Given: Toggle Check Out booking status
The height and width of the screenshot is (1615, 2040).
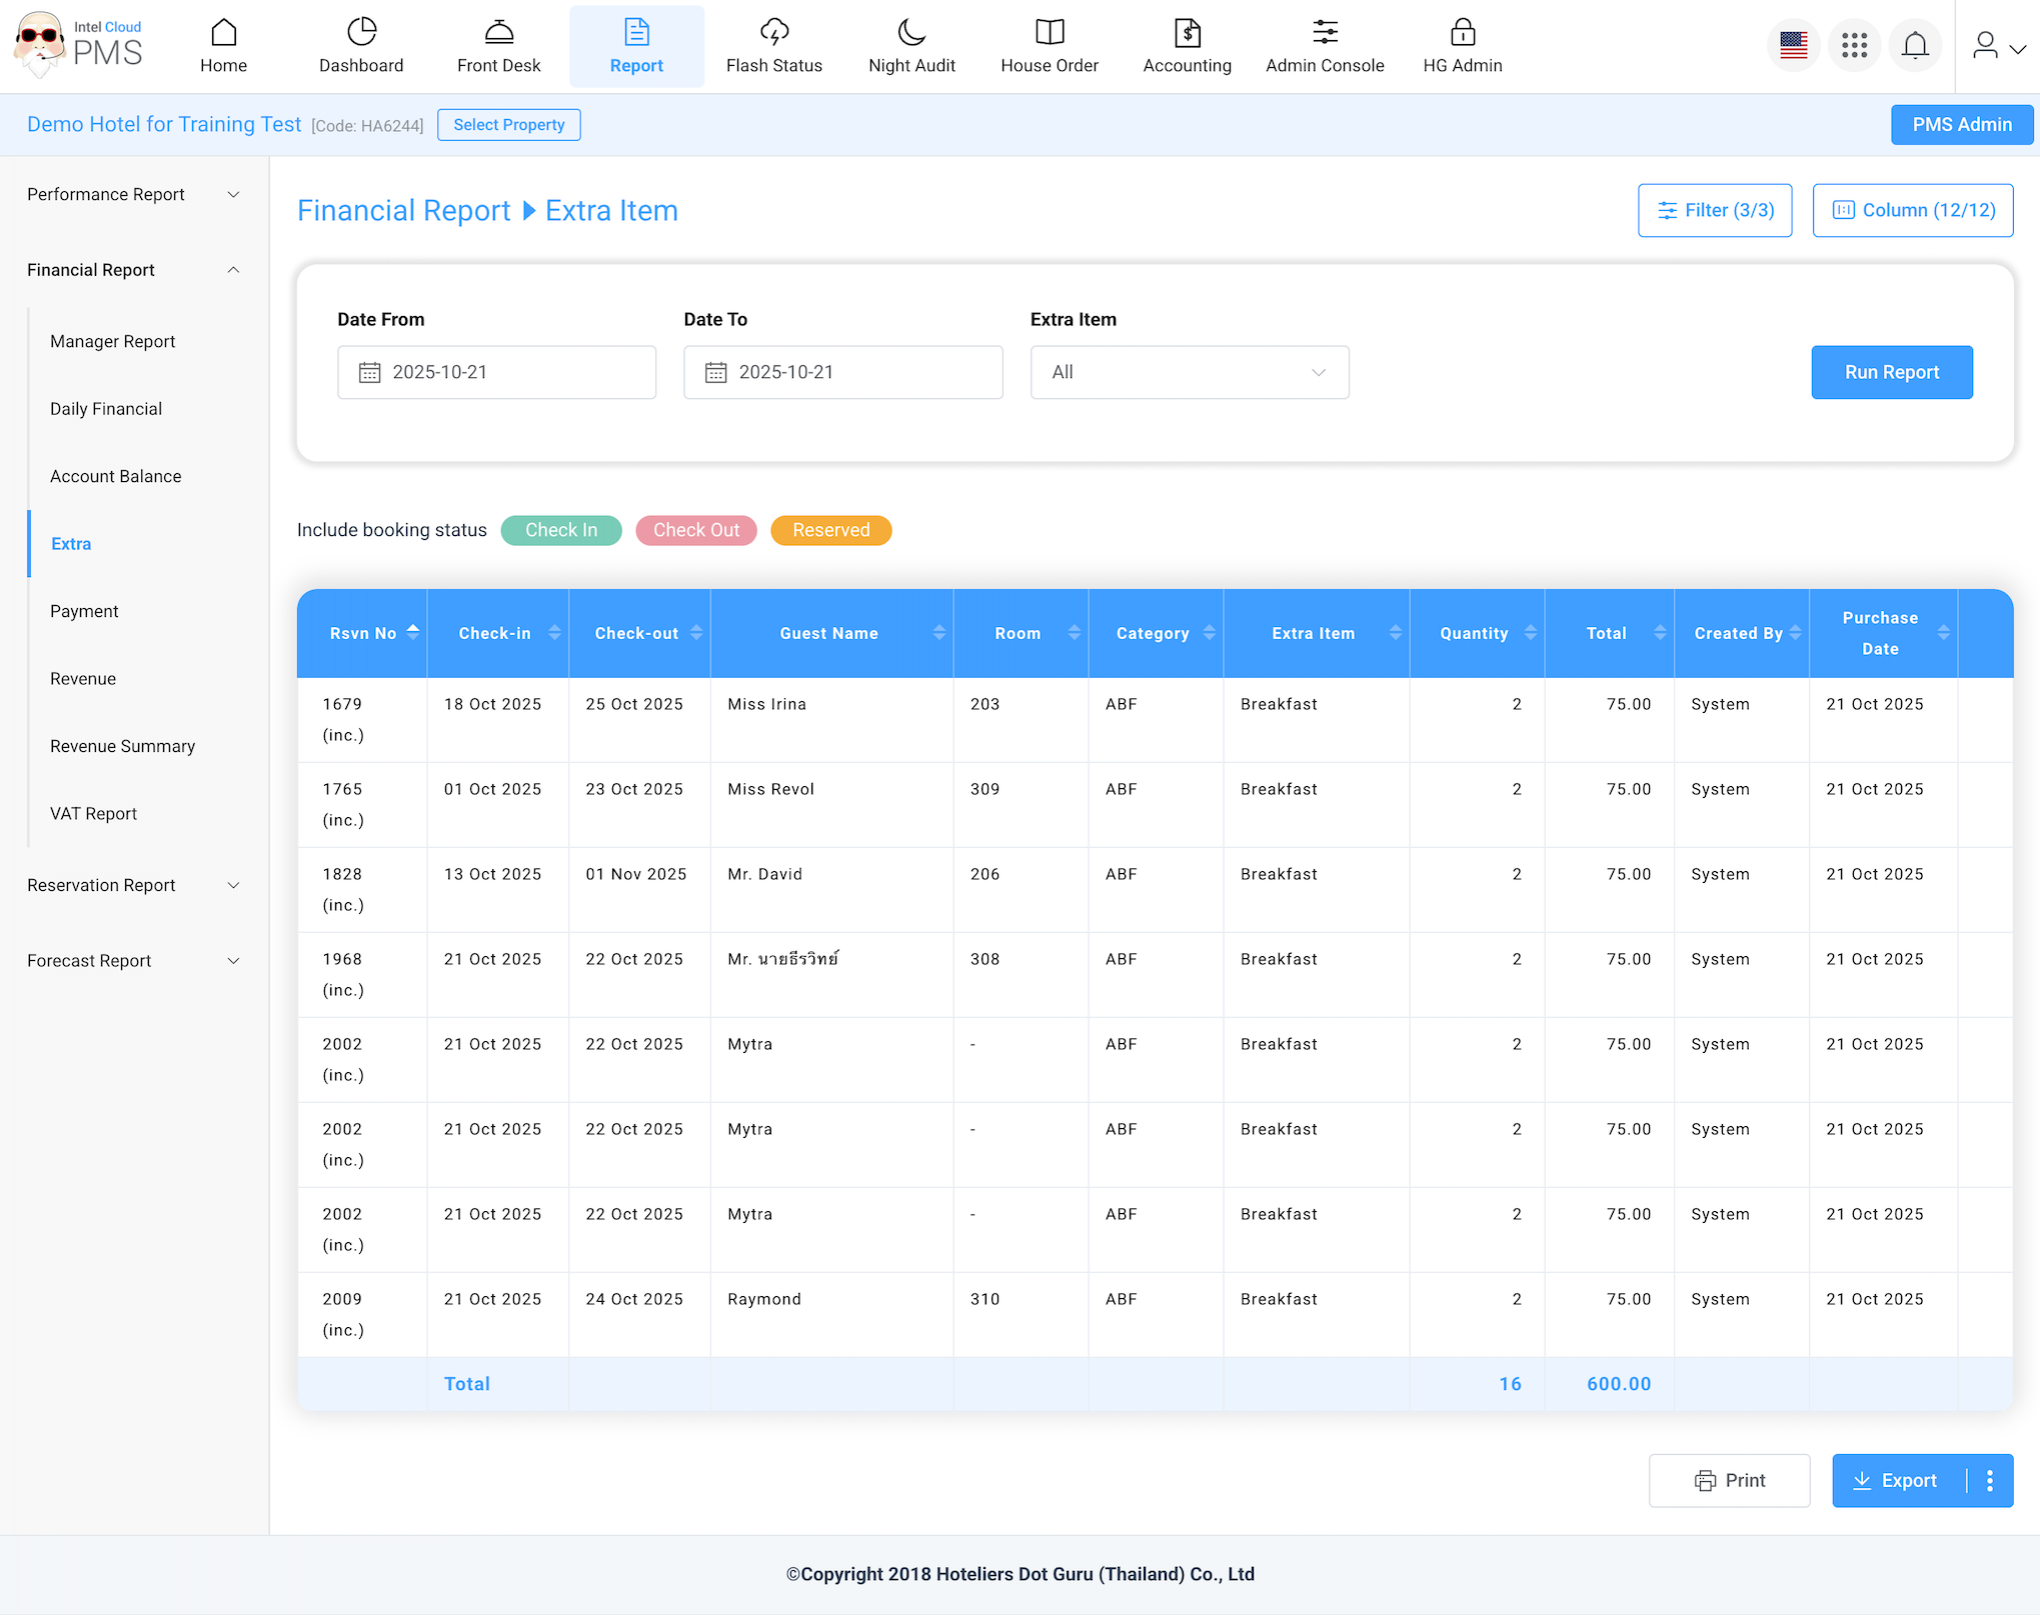Looking at the screenshot, I should point(696,530).
